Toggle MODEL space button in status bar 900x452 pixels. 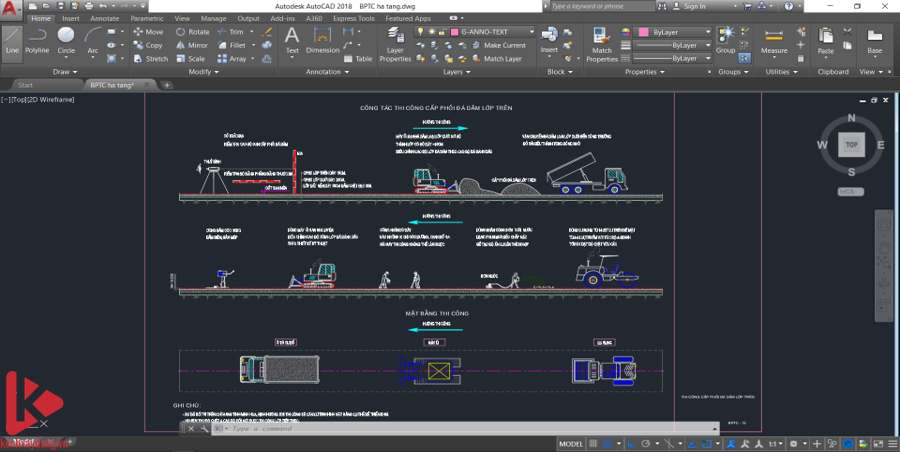click(x=571, y=444)
